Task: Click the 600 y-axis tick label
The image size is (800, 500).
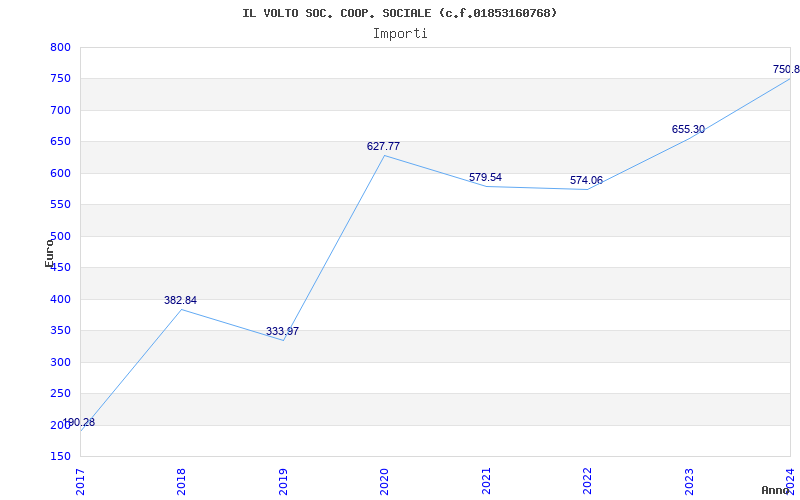Action: (60, 173)
